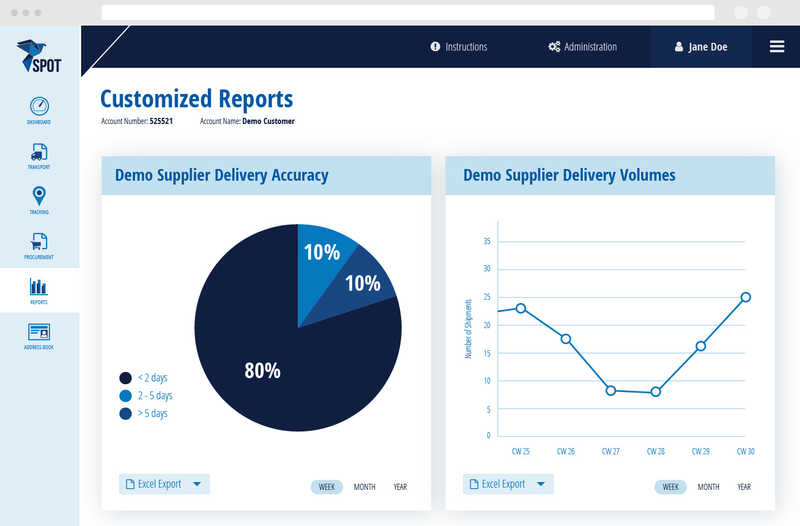800x526 pixels.
Task: Open the Dashboard gauge icon
Action: 39,106
